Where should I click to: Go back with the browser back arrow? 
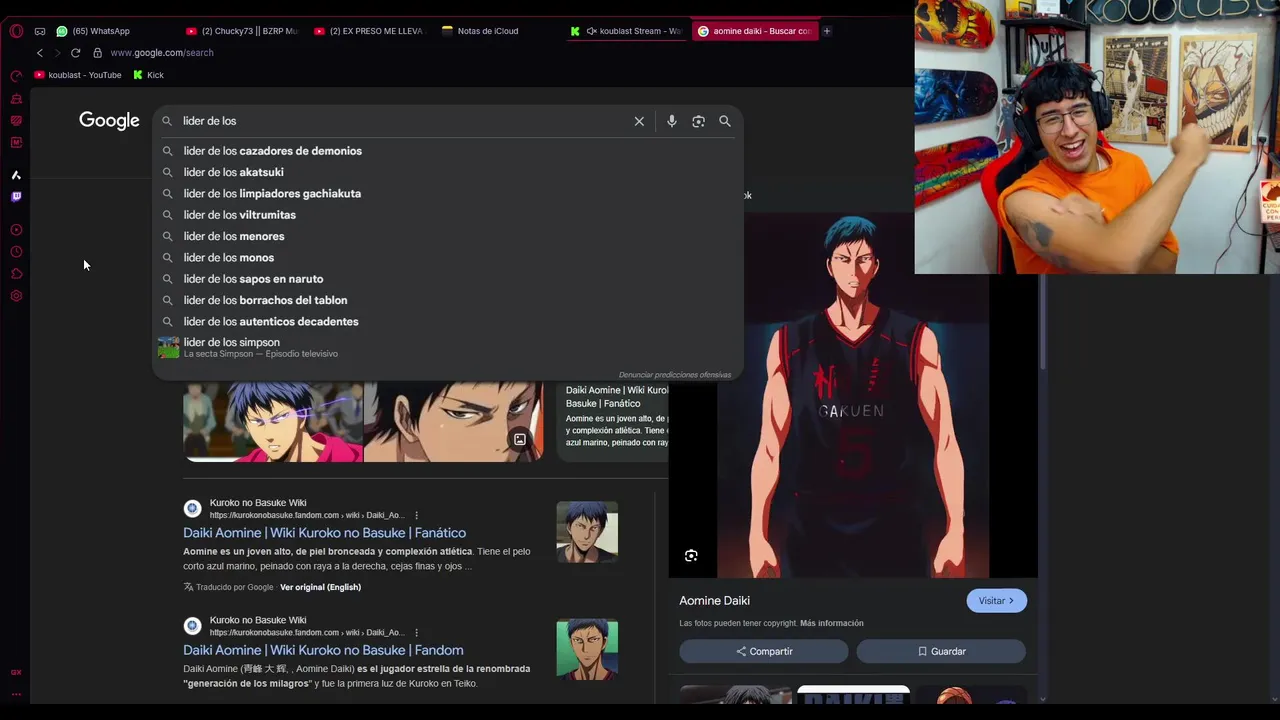tap(40, 53)
